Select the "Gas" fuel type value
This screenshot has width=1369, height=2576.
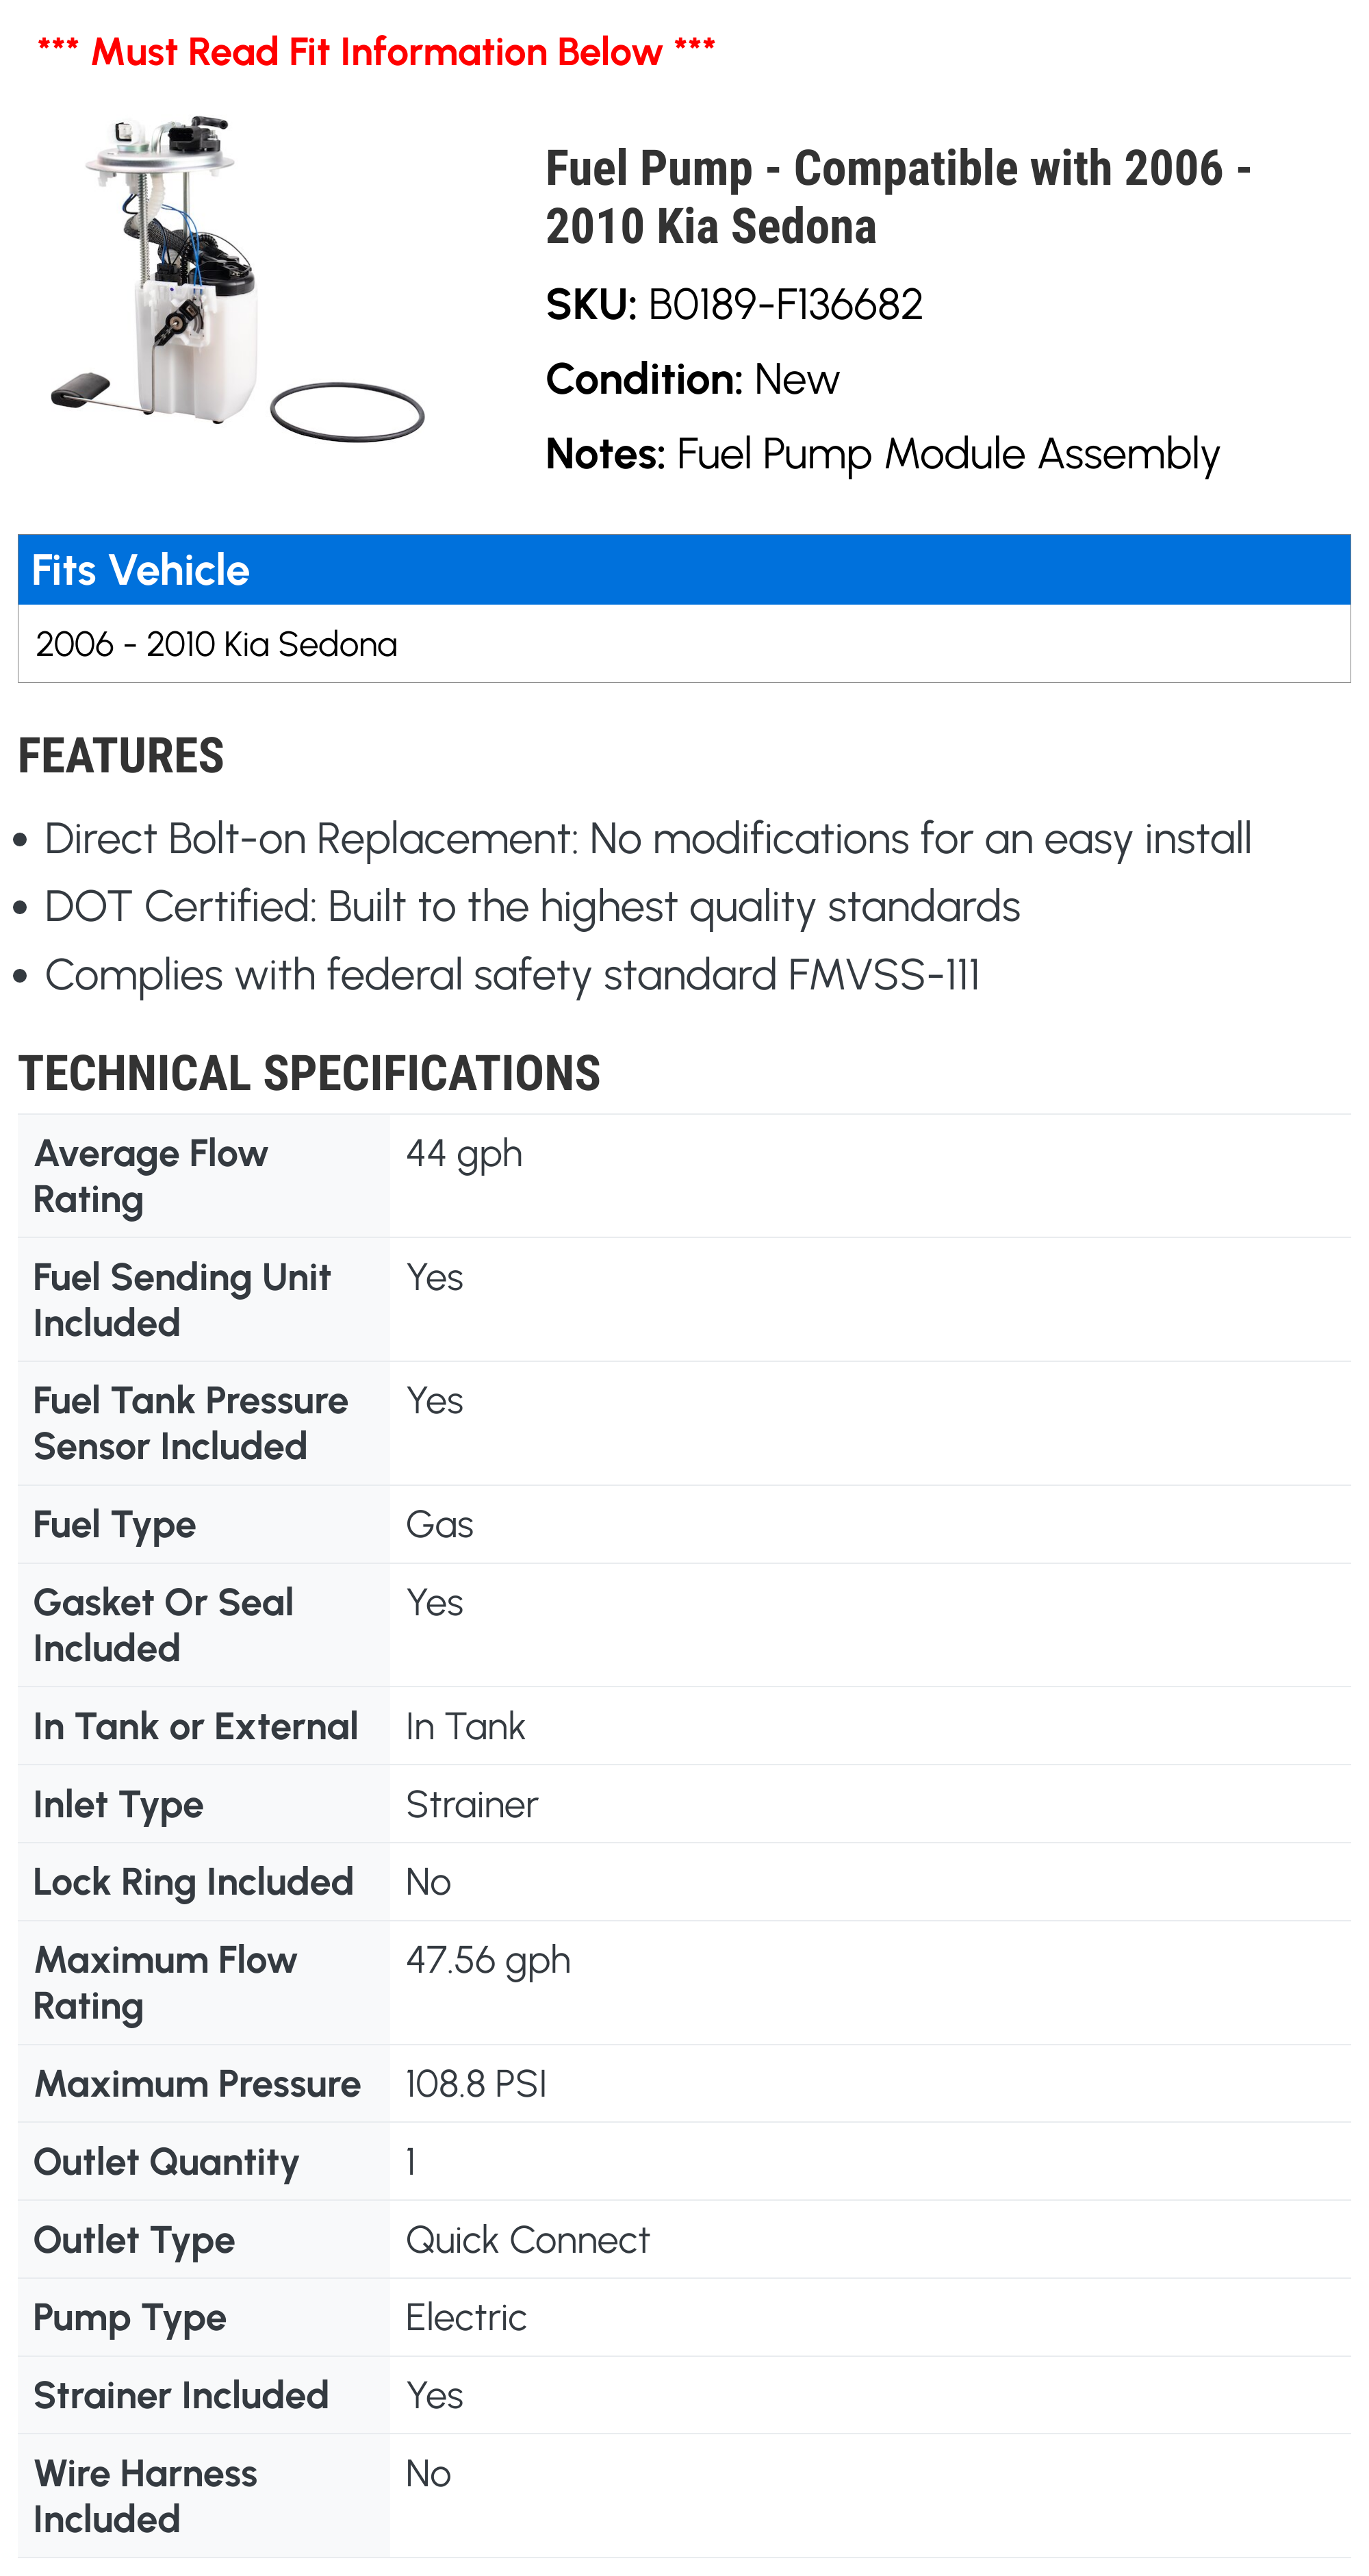click(440, 1525)
